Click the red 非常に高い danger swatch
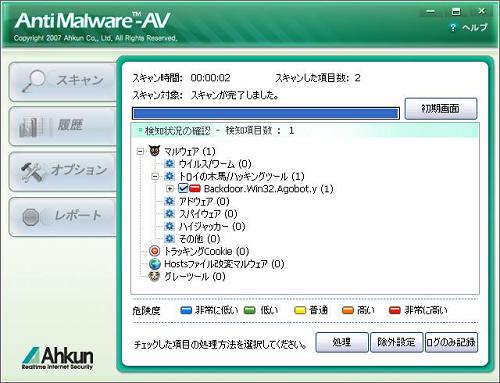This screenshot has height=383, width=500. 395,311
